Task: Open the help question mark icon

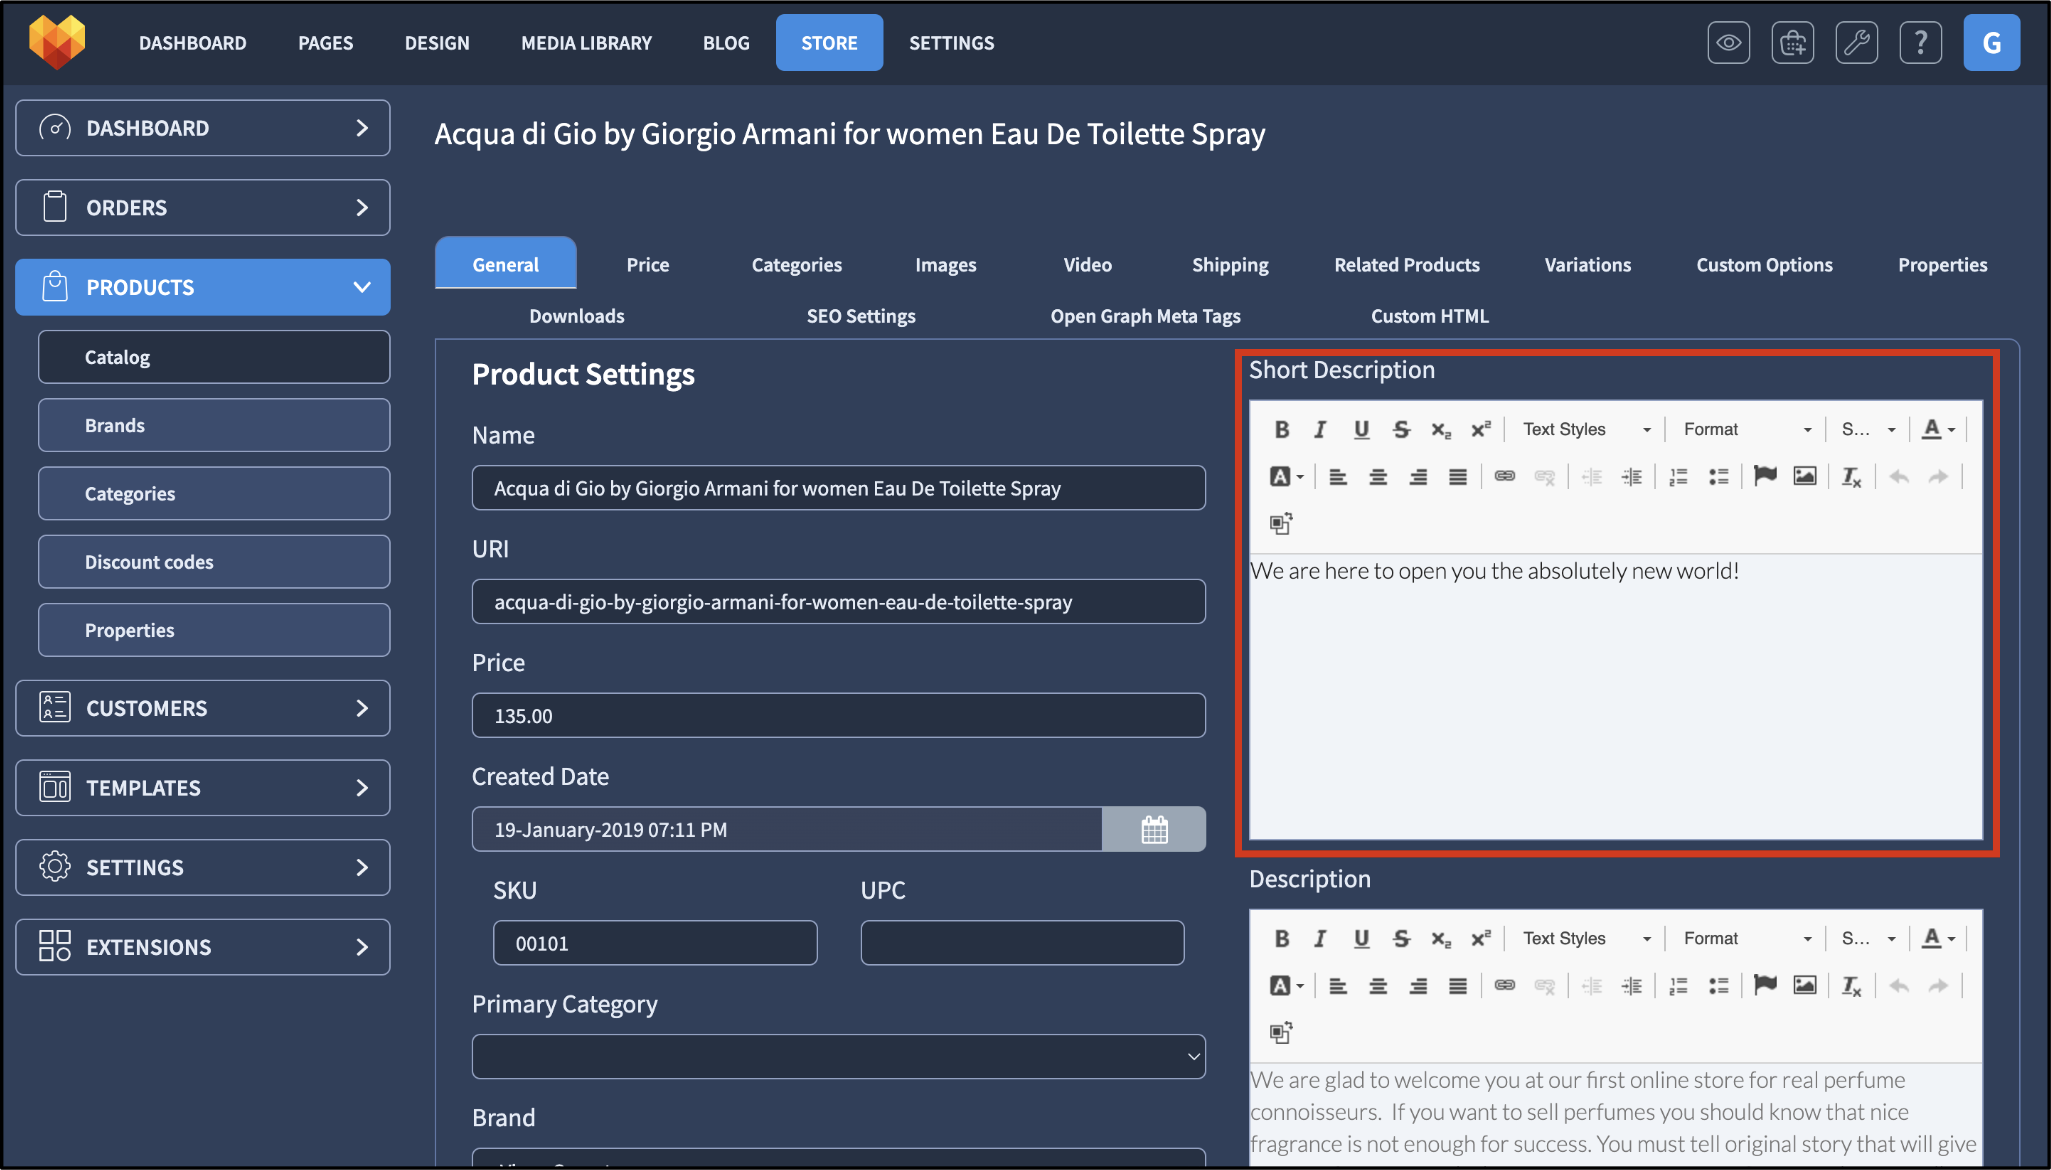Action: 1920,43
